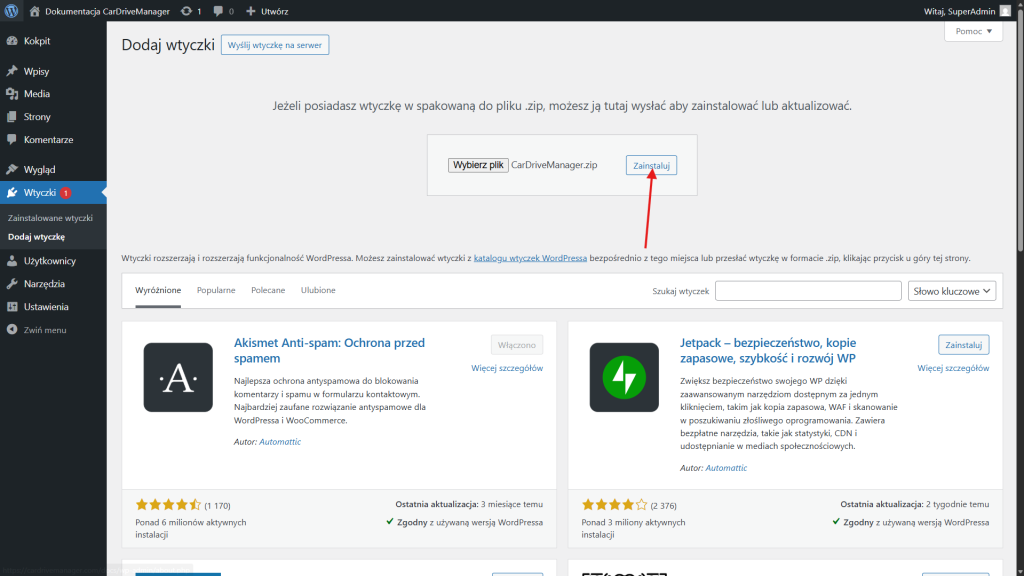Open the Media library menu item
Screen dimensions: 1024x576
(36, 94)
